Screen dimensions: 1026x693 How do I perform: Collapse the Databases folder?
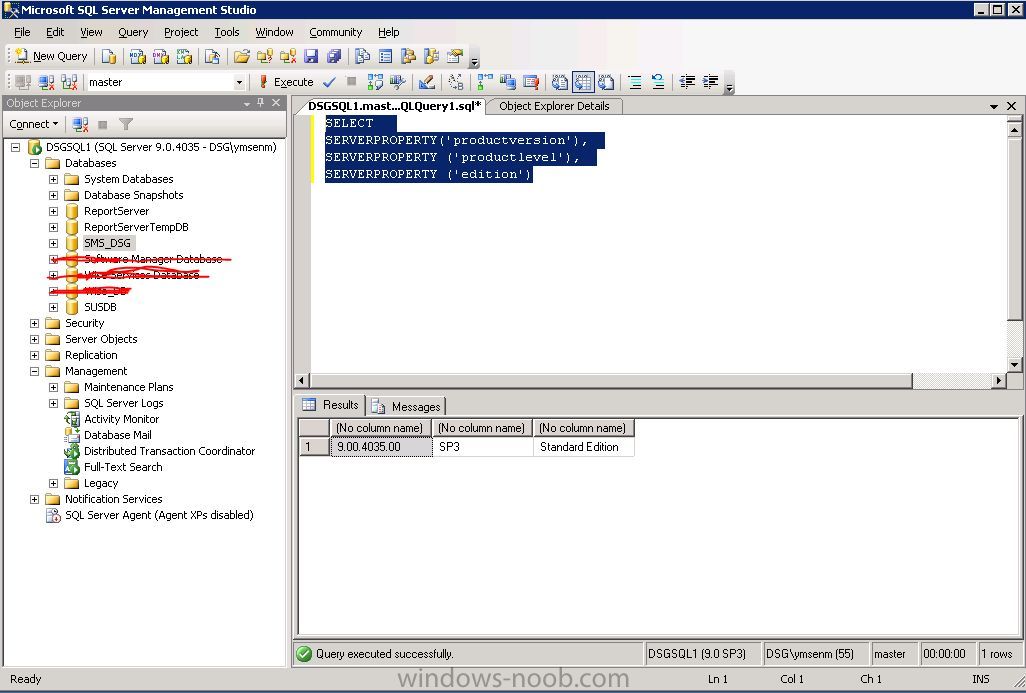click(x=35, y=164)
